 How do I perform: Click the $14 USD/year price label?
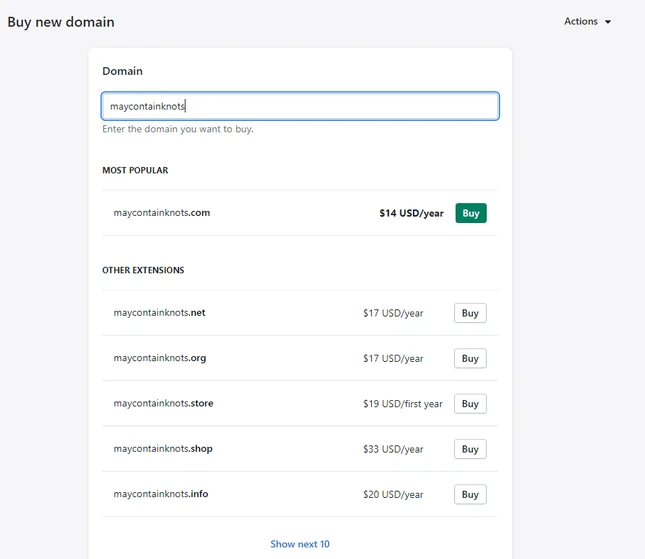click(411, 213)
